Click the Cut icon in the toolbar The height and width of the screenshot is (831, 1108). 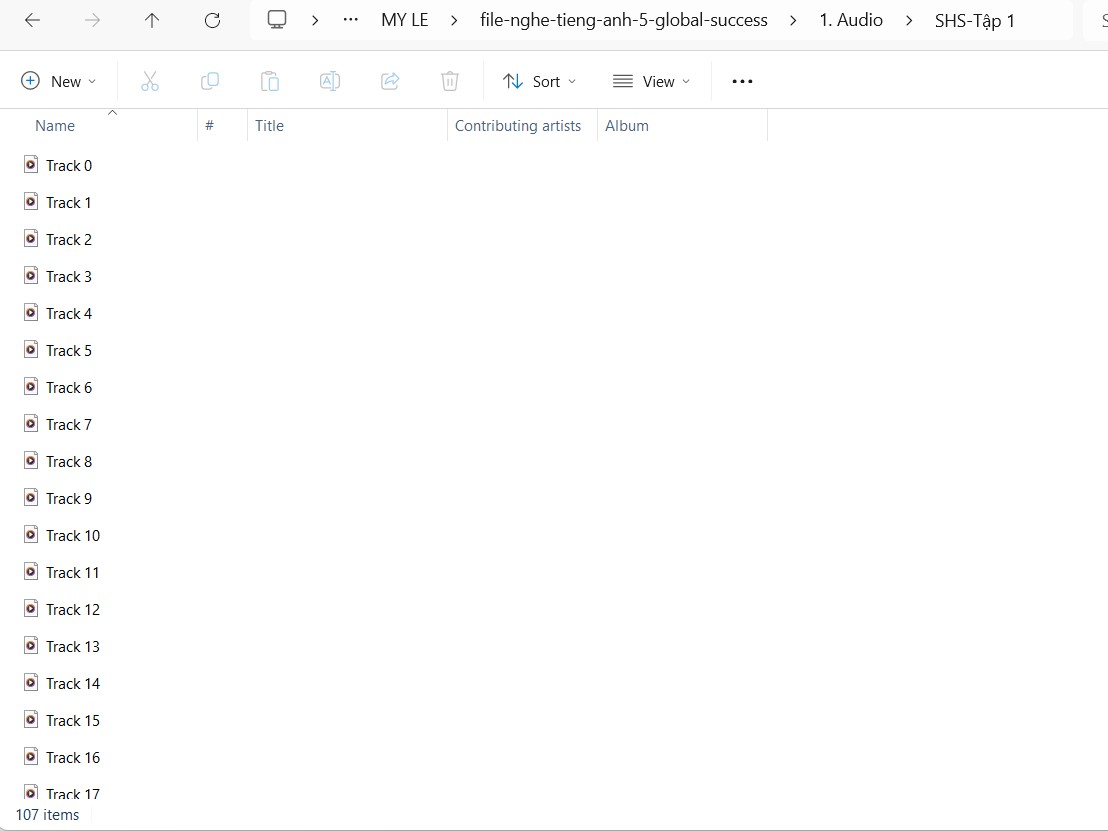(150, 81)
